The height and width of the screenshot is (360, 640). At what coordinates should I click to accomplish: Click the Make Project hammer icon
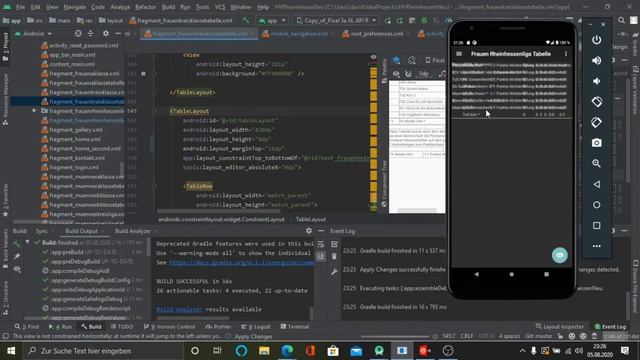coord(245,20)
